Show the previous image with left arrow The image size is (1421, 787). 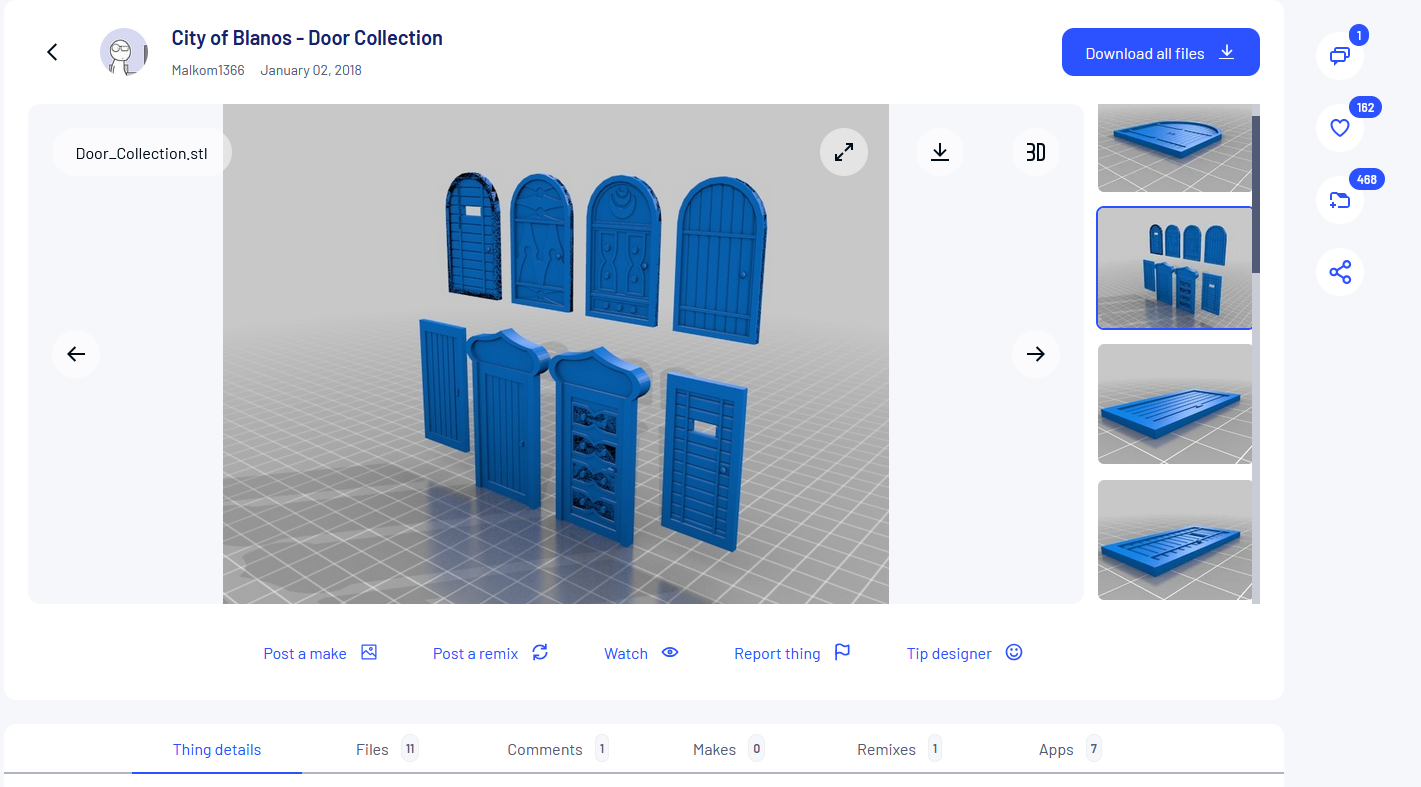tap(76, 354)
